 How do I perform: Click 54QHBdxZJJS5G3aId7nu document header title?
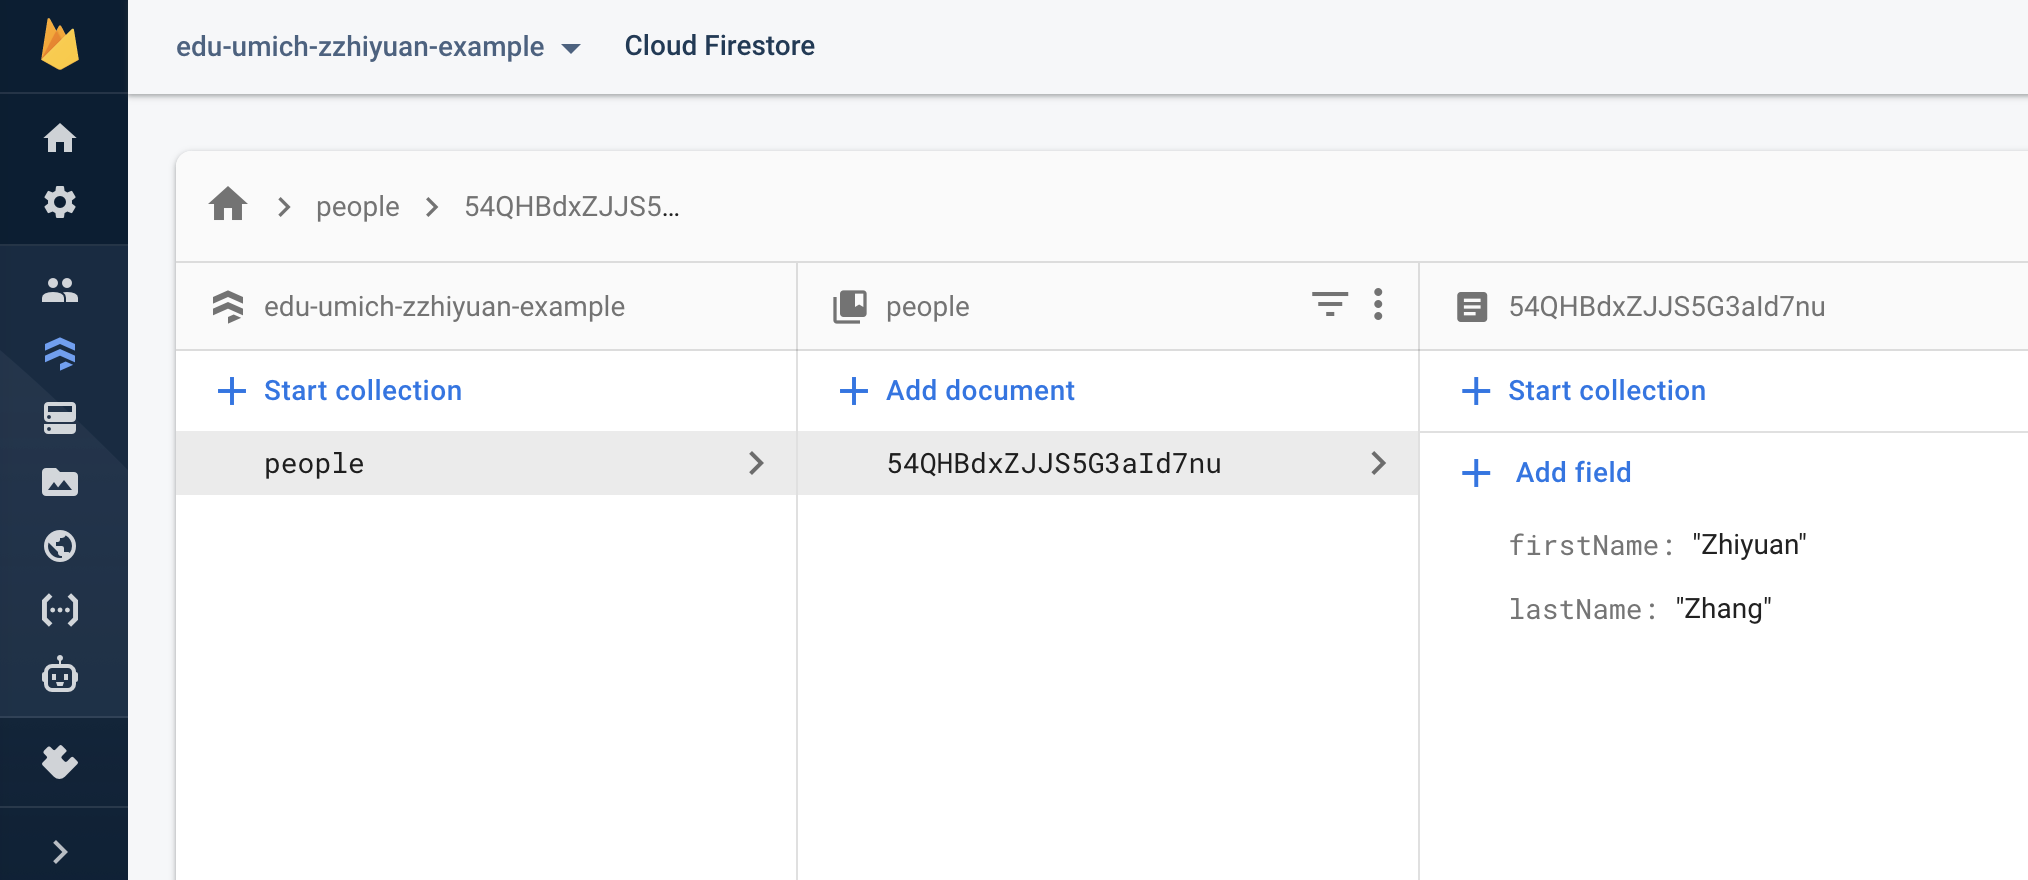[x=1667, y=307]
